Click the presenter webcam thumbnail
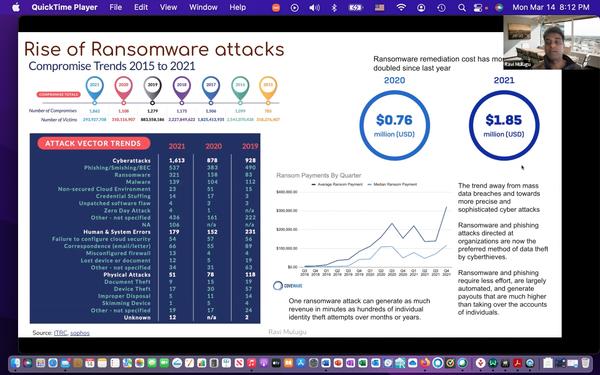 551,42
